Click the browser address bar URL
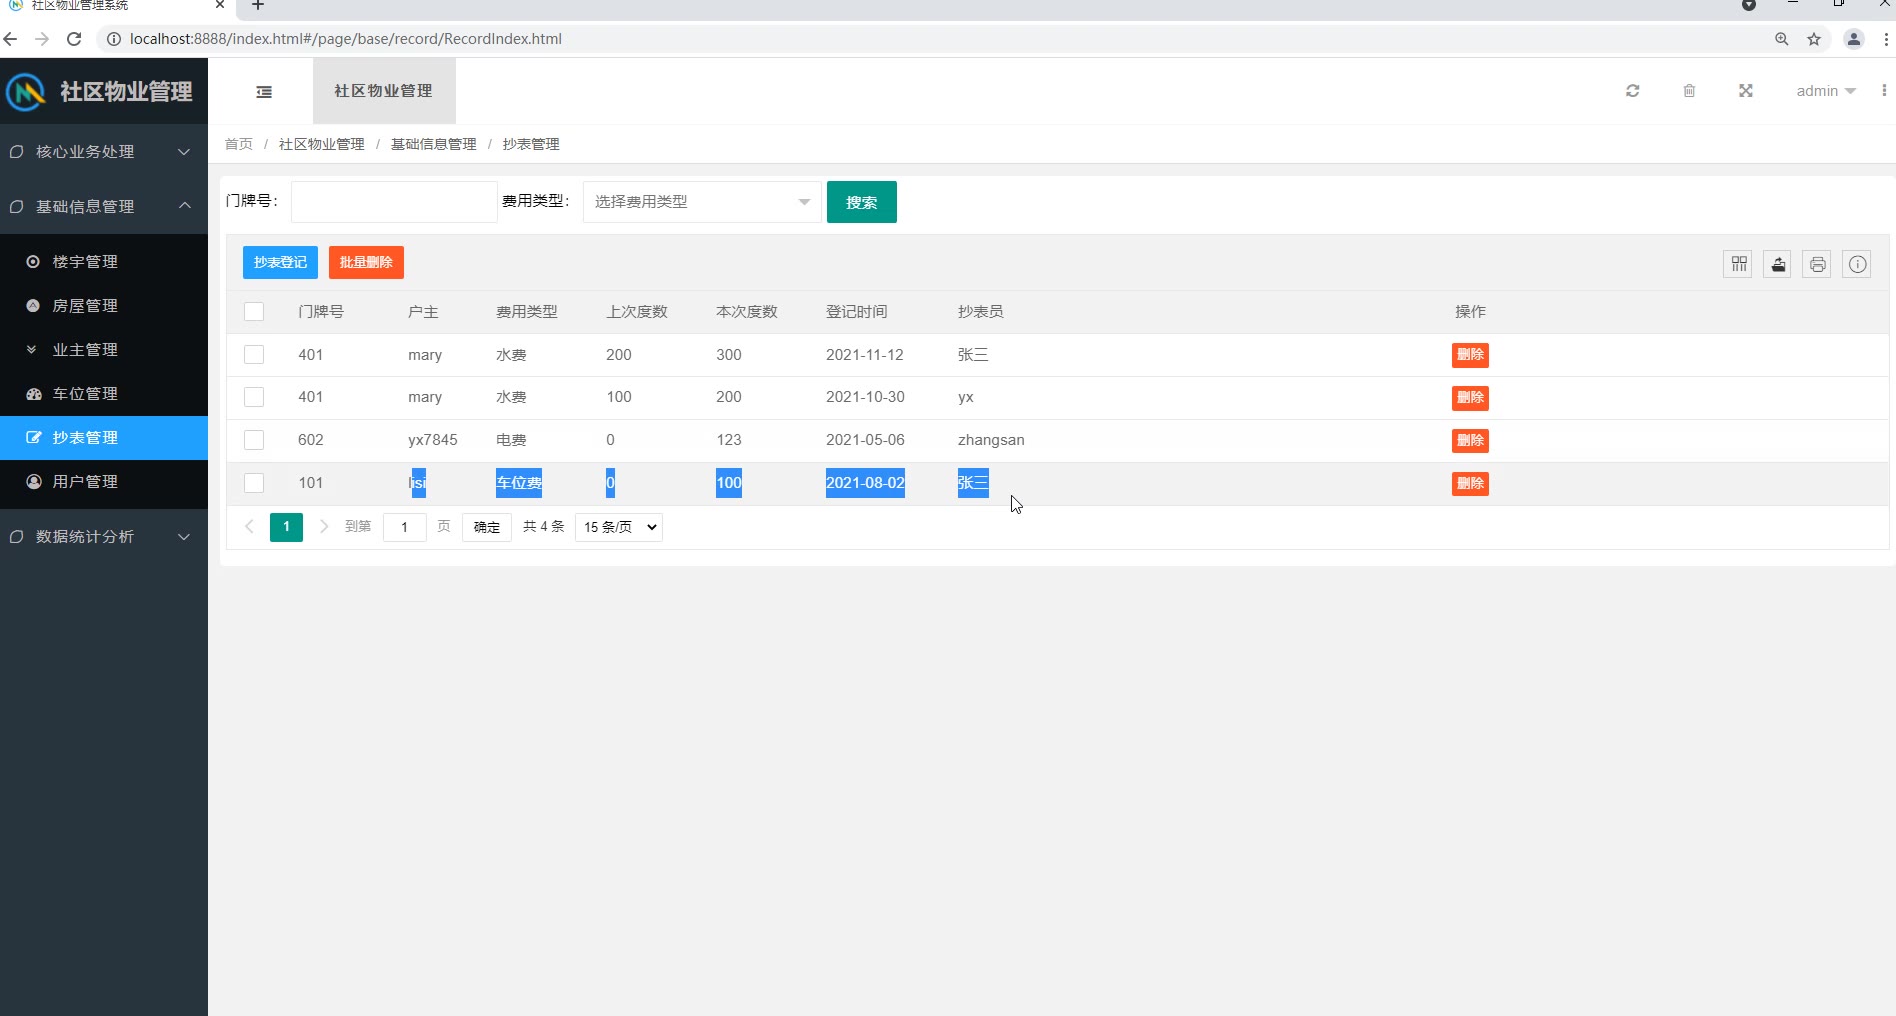This screenshot has width=1896, height=1016. (346, 39)
